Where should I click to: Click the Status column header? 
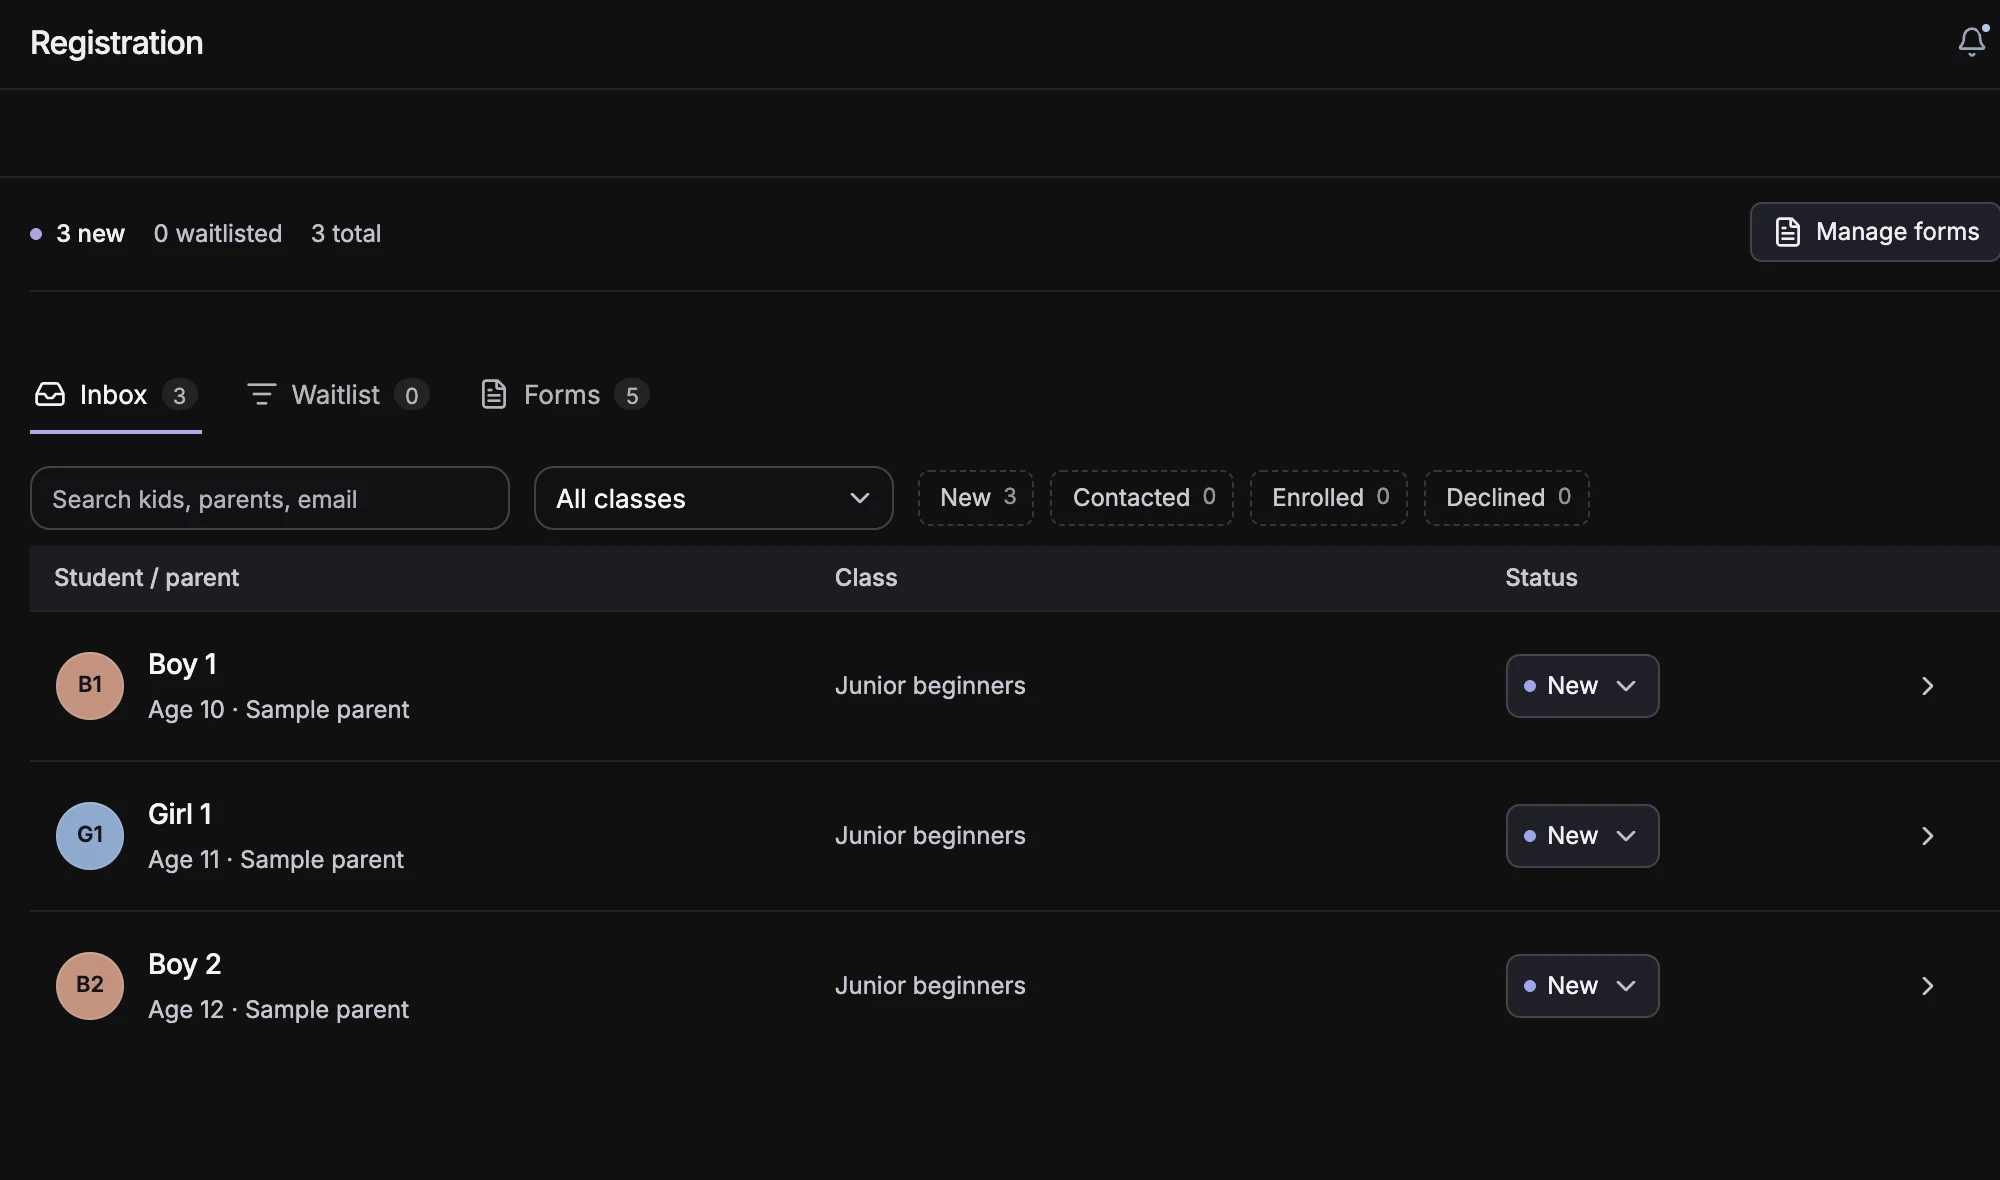pos(1541,578)
